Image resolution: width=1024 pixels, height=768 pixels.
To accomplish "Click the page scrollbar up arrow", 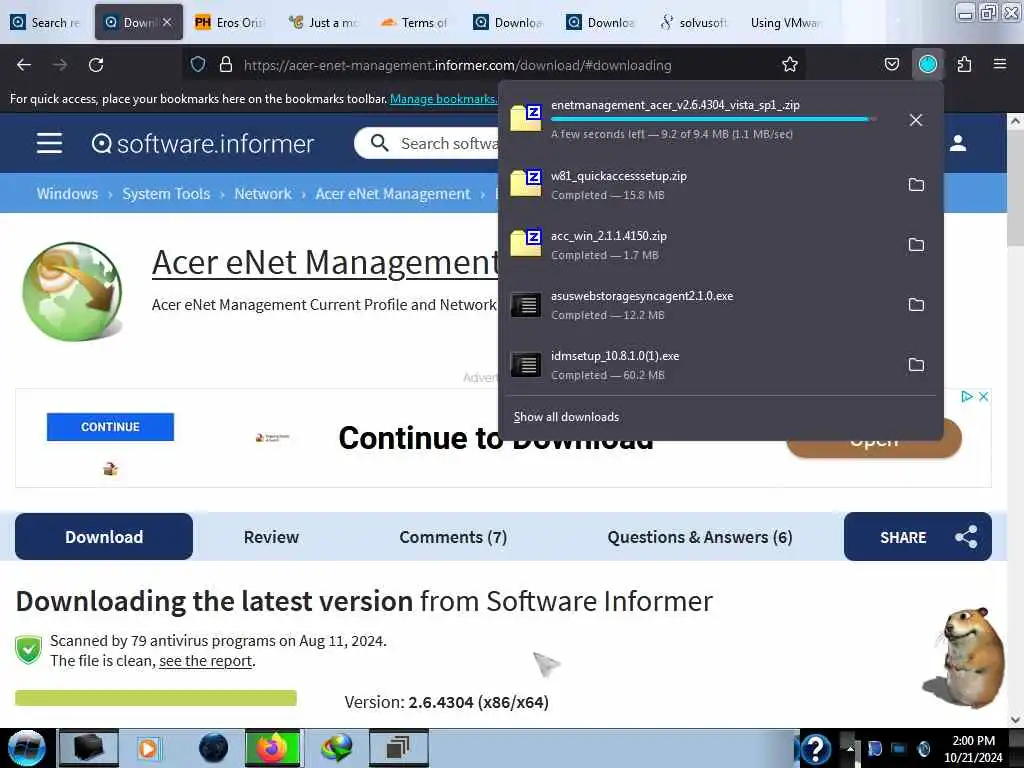I will coord(1015,121).
